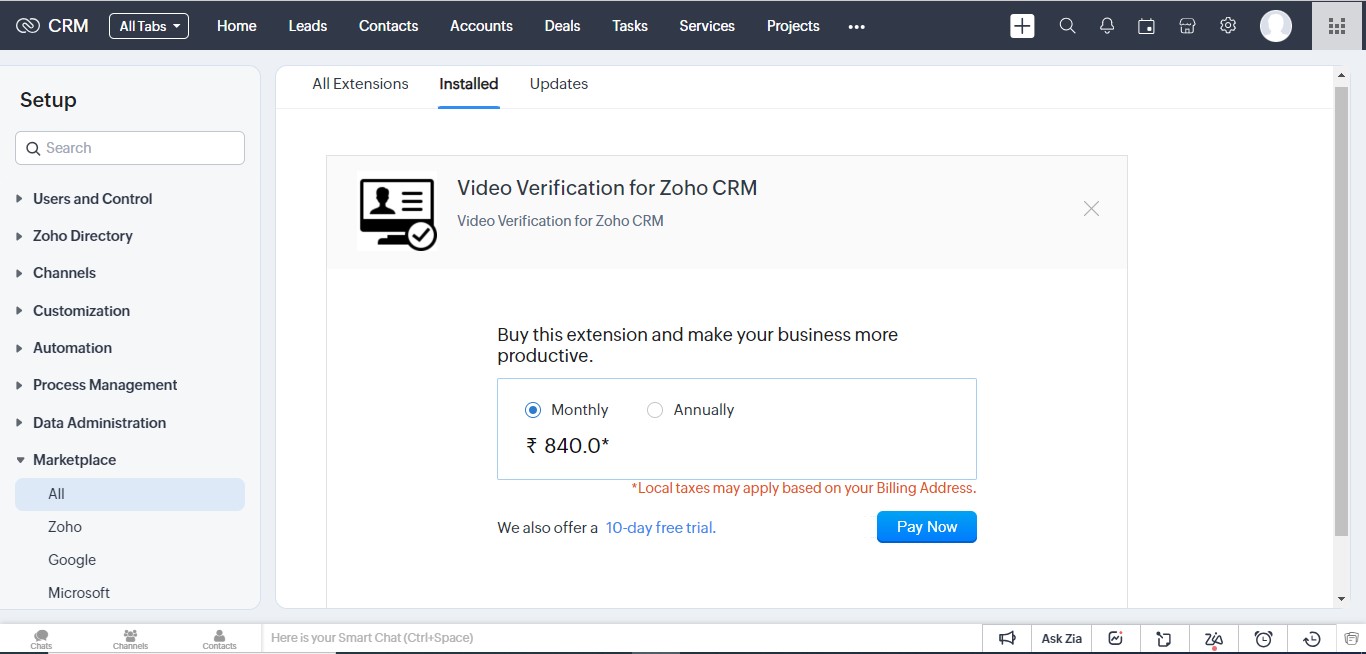Click the scrollbar up arrow
This screenshot has height=654, width=1366.
(1341, 75)
